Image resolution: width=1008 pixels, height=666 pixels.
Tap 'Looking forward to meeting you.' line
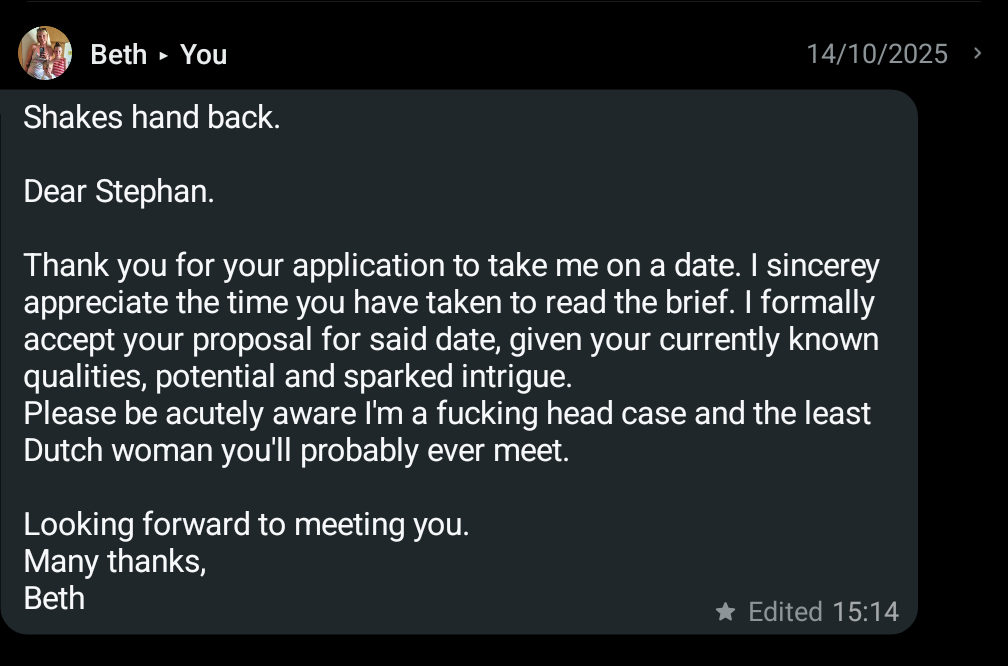[x=246, y=524]
